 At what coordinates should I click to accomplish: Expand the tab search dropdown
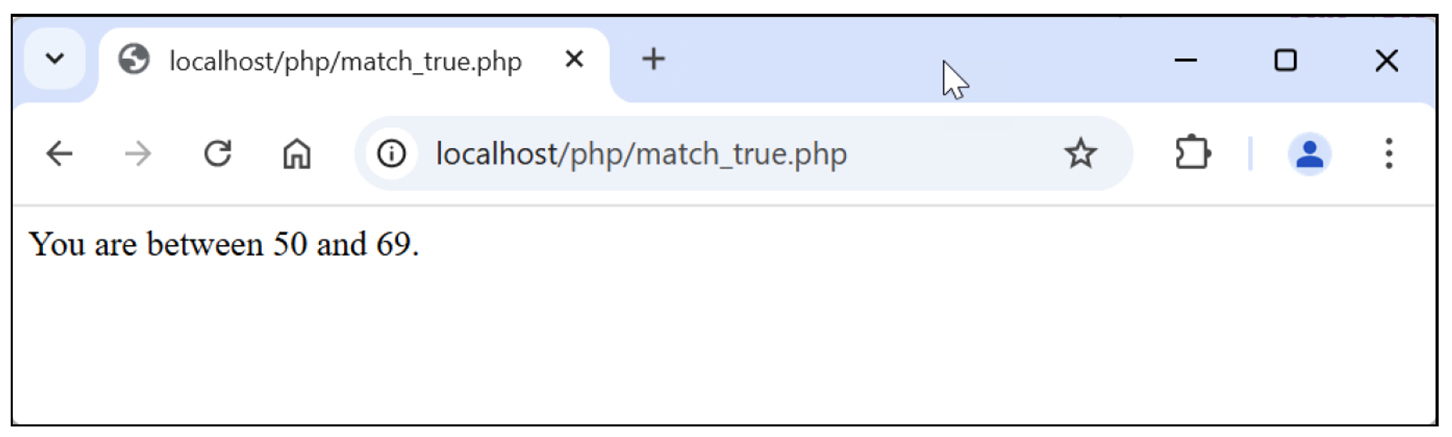pos(55,60)
